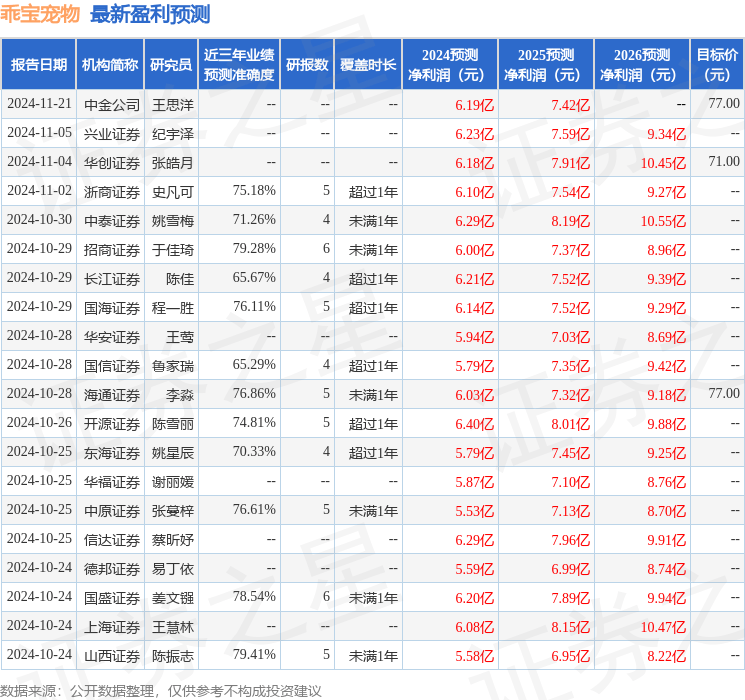The height and width of the screenshot is (700, 745).
Task: Select the 华福证券 institution cell
Action: [x=112, y=482]
